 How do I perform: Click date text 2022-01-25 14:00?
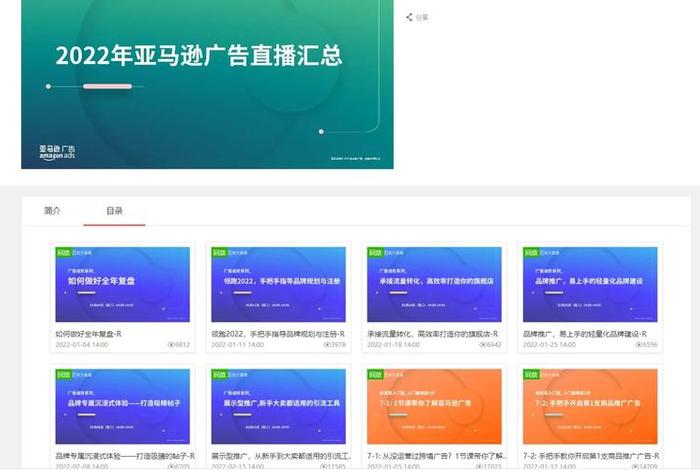(549, 345)
